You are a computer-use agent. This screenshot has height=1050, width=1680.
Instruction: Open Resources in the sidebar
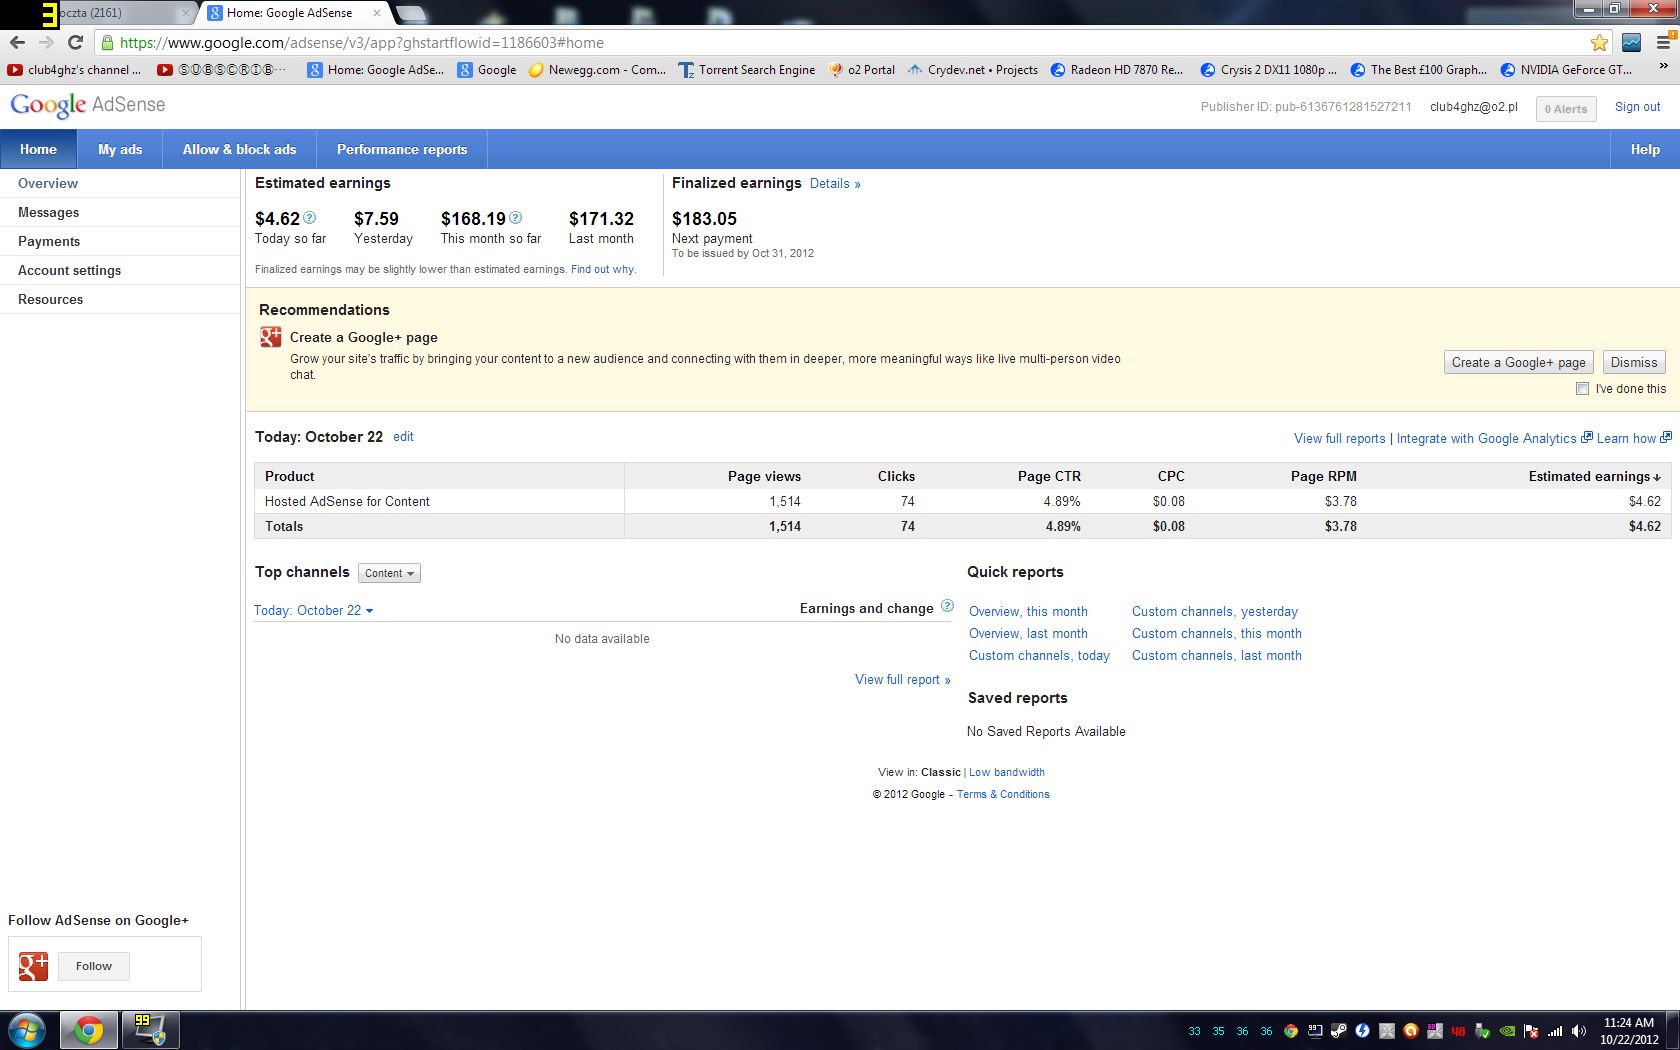[120, 299]
